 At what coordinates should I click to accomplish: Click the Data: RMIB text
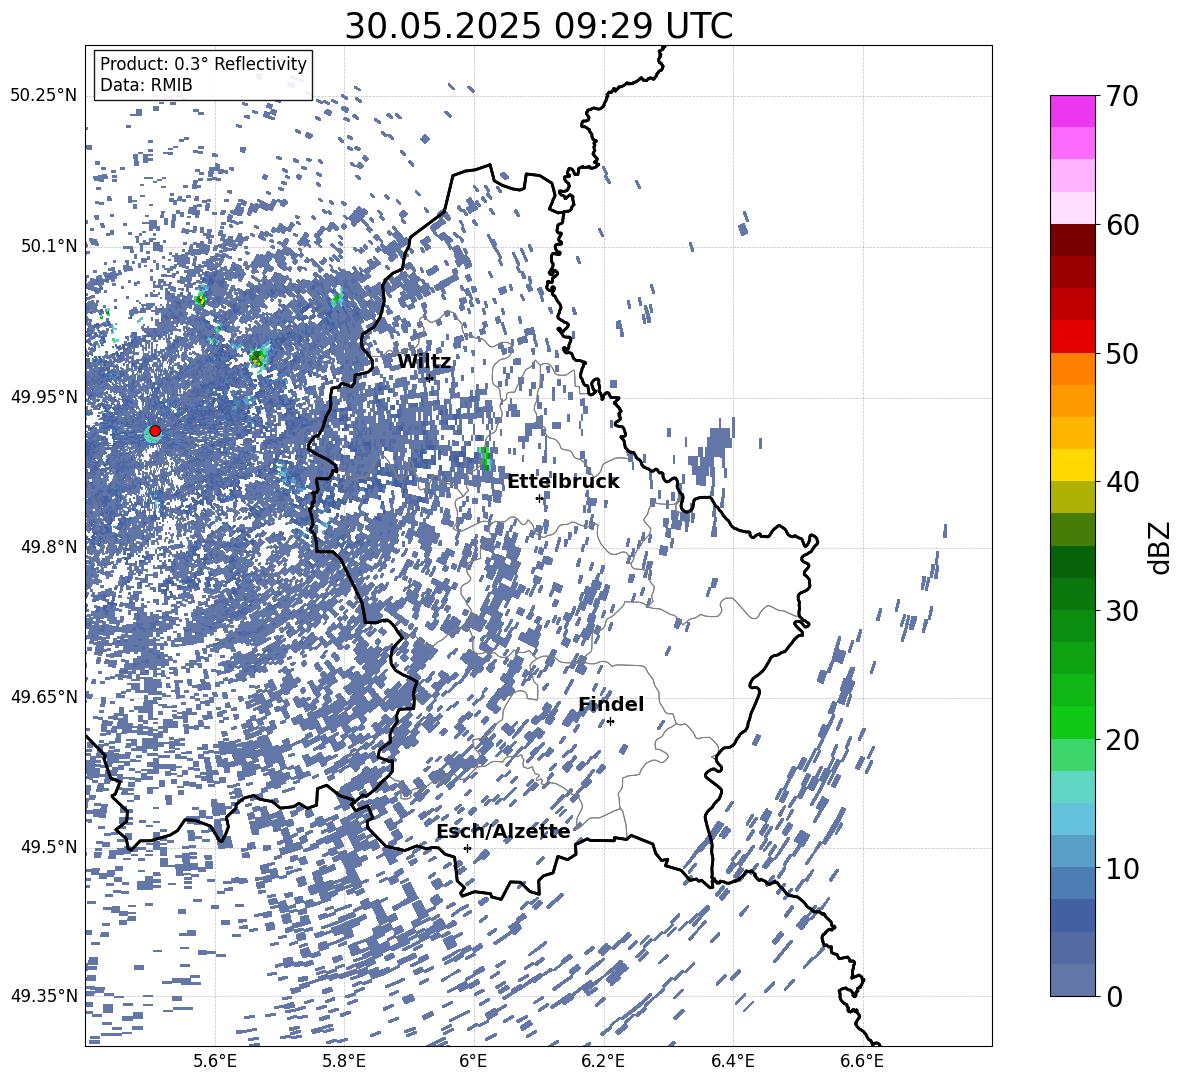tap(146, 85)
